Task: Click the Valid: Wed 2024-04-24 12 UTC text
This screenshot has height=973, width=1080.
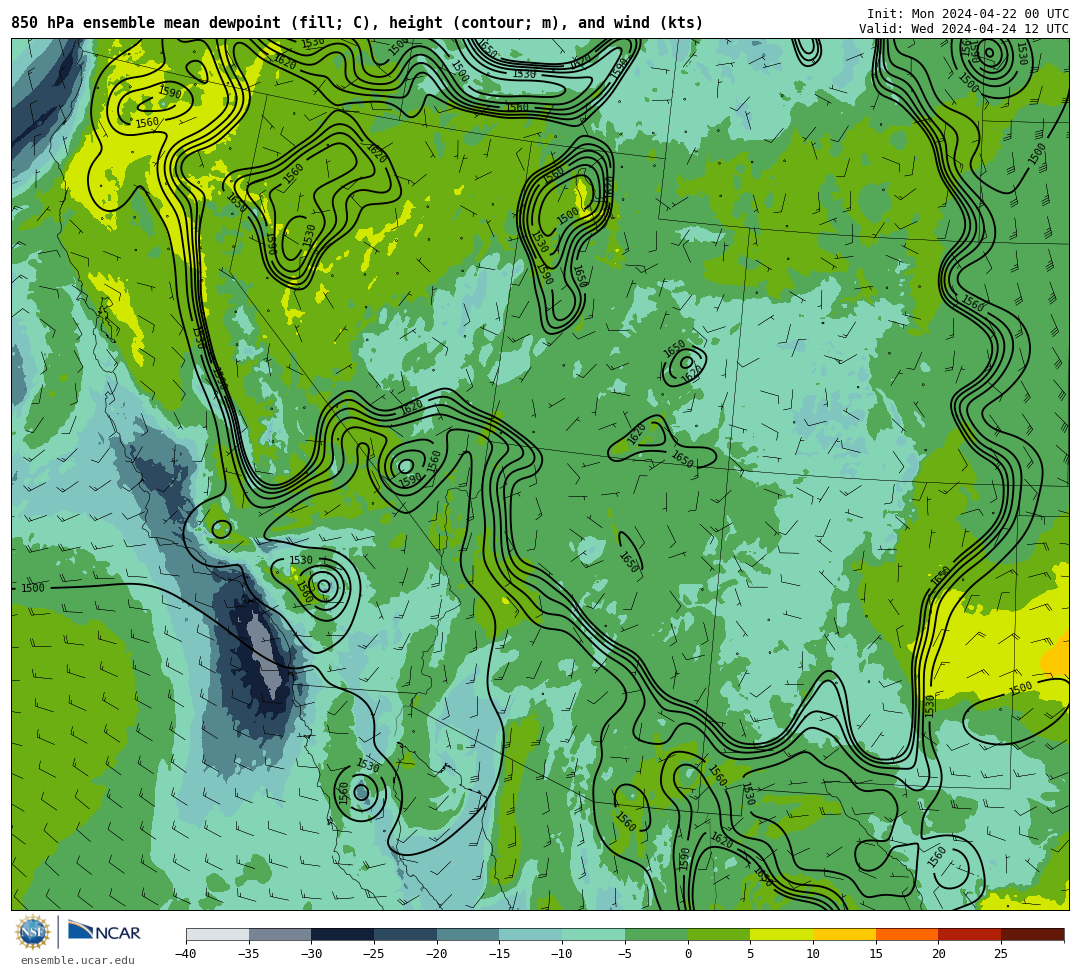Action: coord(964,29)
